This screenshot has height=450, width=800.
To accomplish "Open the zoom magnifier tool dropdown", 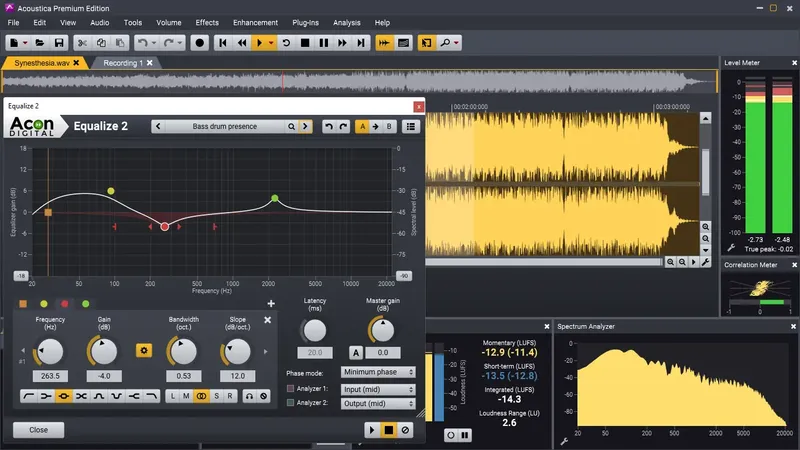I will [x=456, y=43].
